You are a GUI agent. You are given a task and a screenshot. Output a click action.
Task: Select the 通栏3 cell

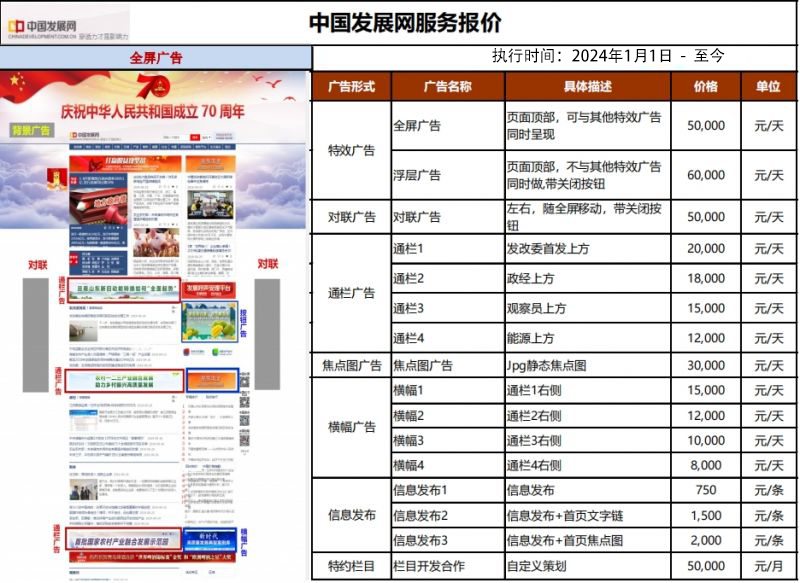[x=448, y=308]
